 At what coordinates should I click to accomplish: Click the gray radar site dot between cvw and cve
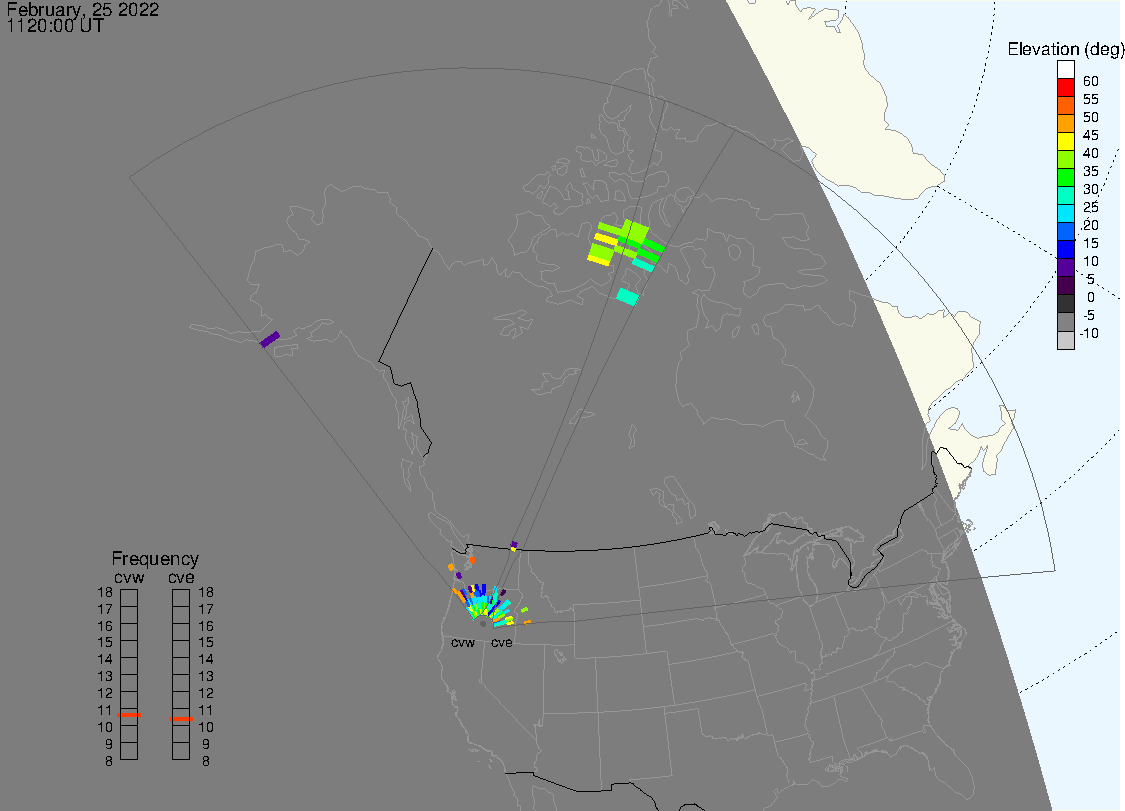pos(483,624)
